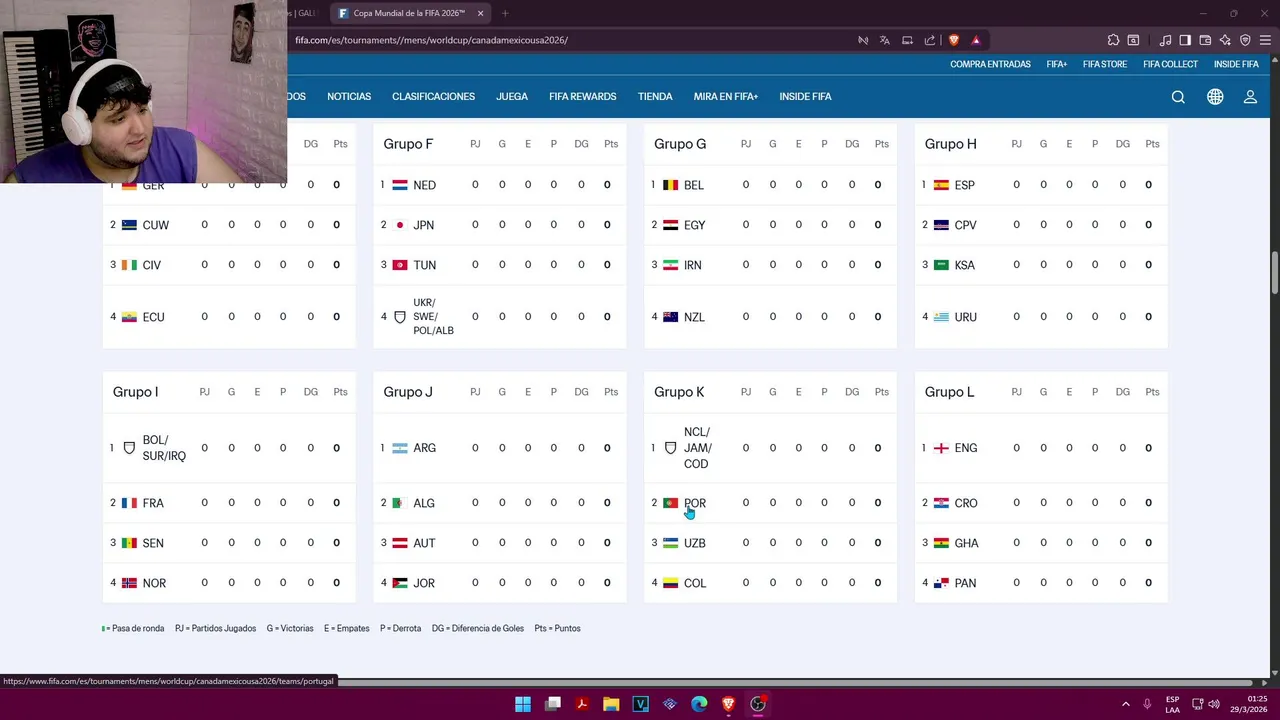Open the Brave VPN shield icon
The width and height of the screenshot is (1280, 720).
[x=1245, y=40]
